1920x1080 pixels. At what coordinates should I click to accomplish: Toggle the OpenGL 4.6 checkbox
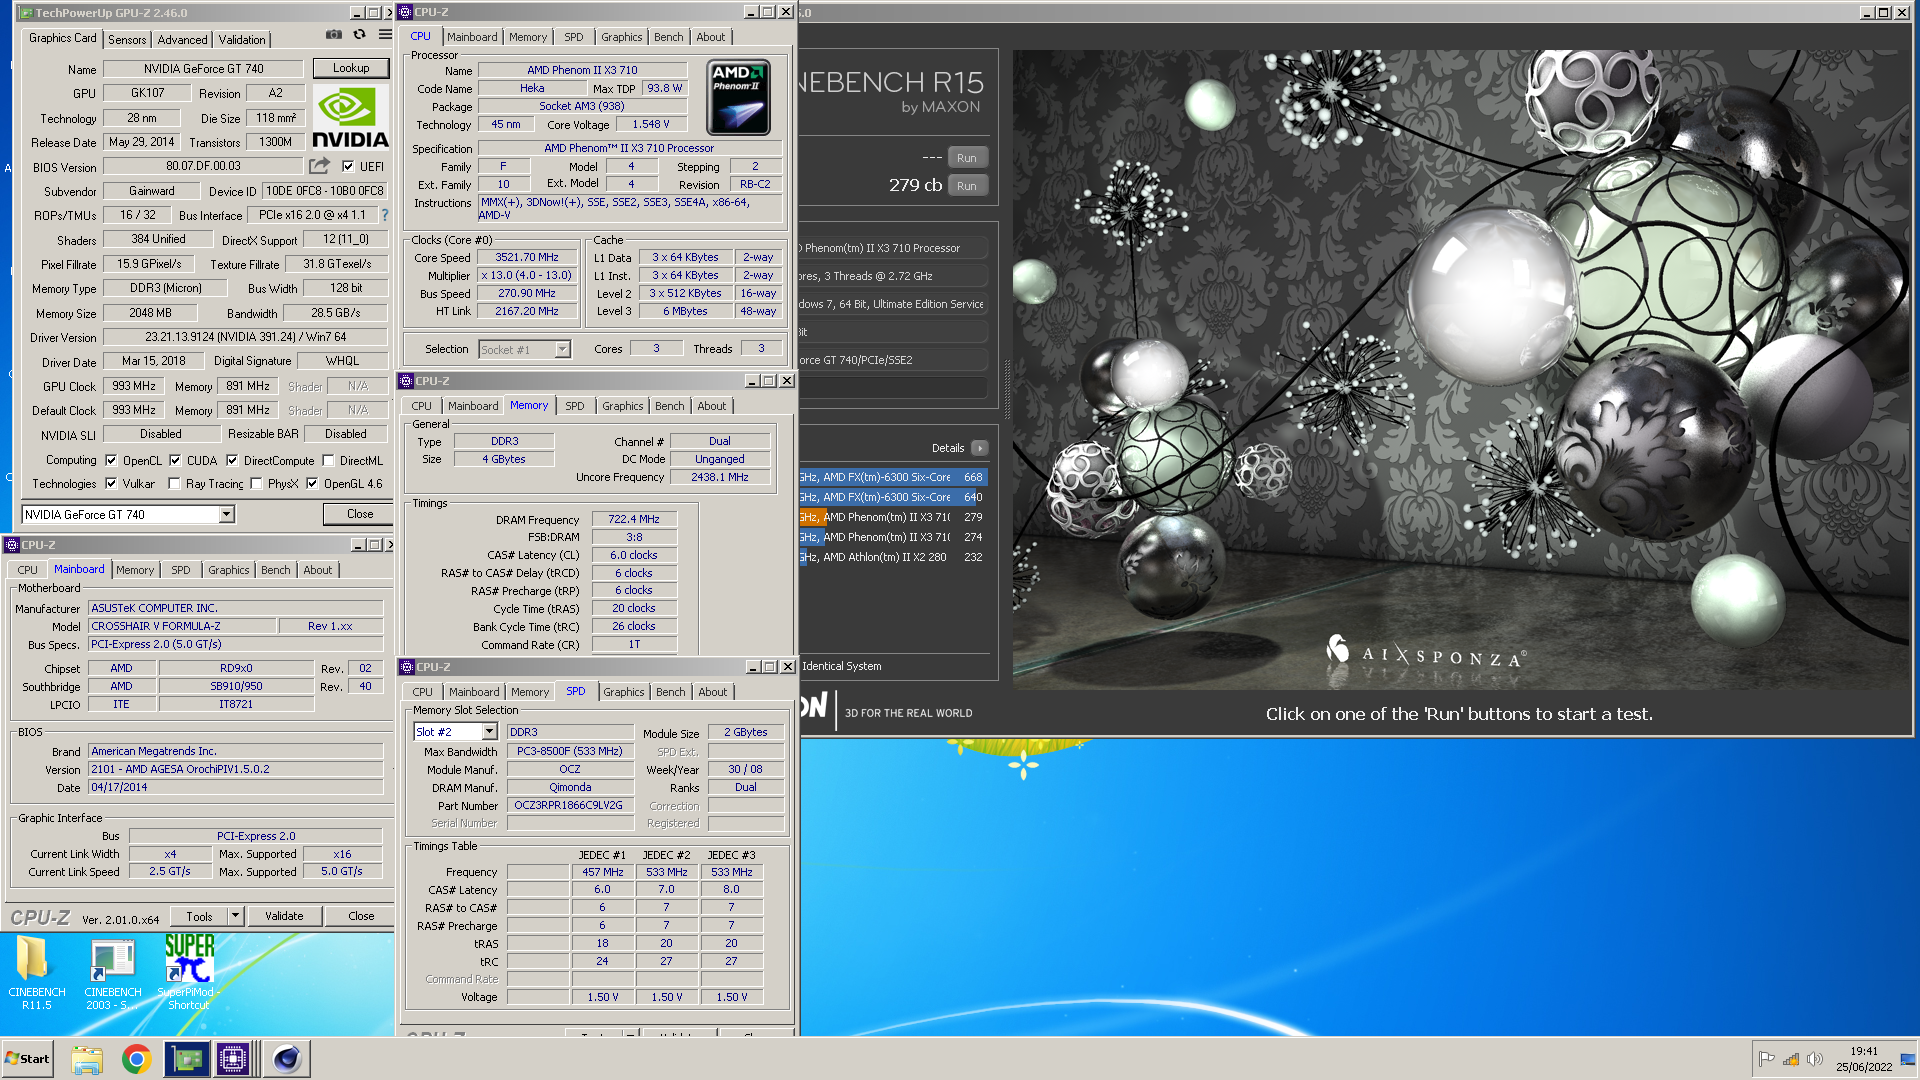(x=312, y=484)
